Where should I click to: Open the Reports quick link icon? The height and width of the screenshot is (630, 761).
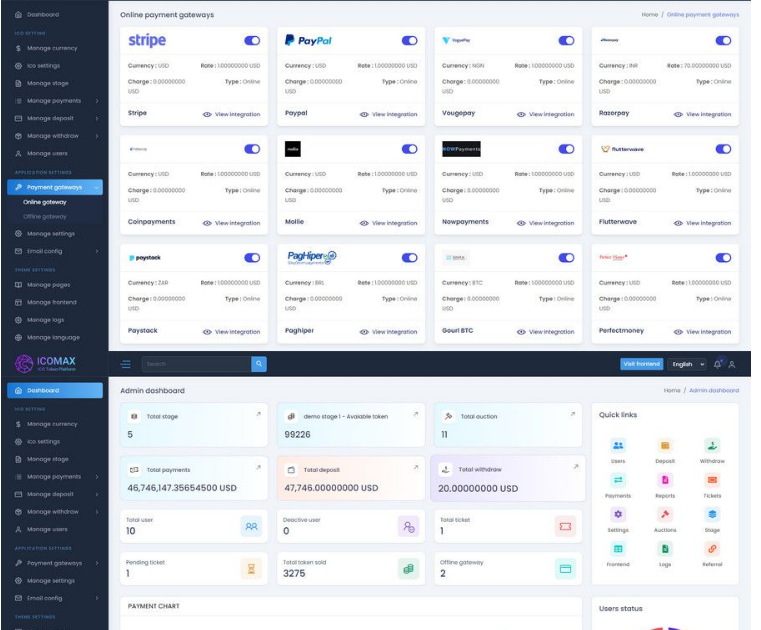coord(665,480)
